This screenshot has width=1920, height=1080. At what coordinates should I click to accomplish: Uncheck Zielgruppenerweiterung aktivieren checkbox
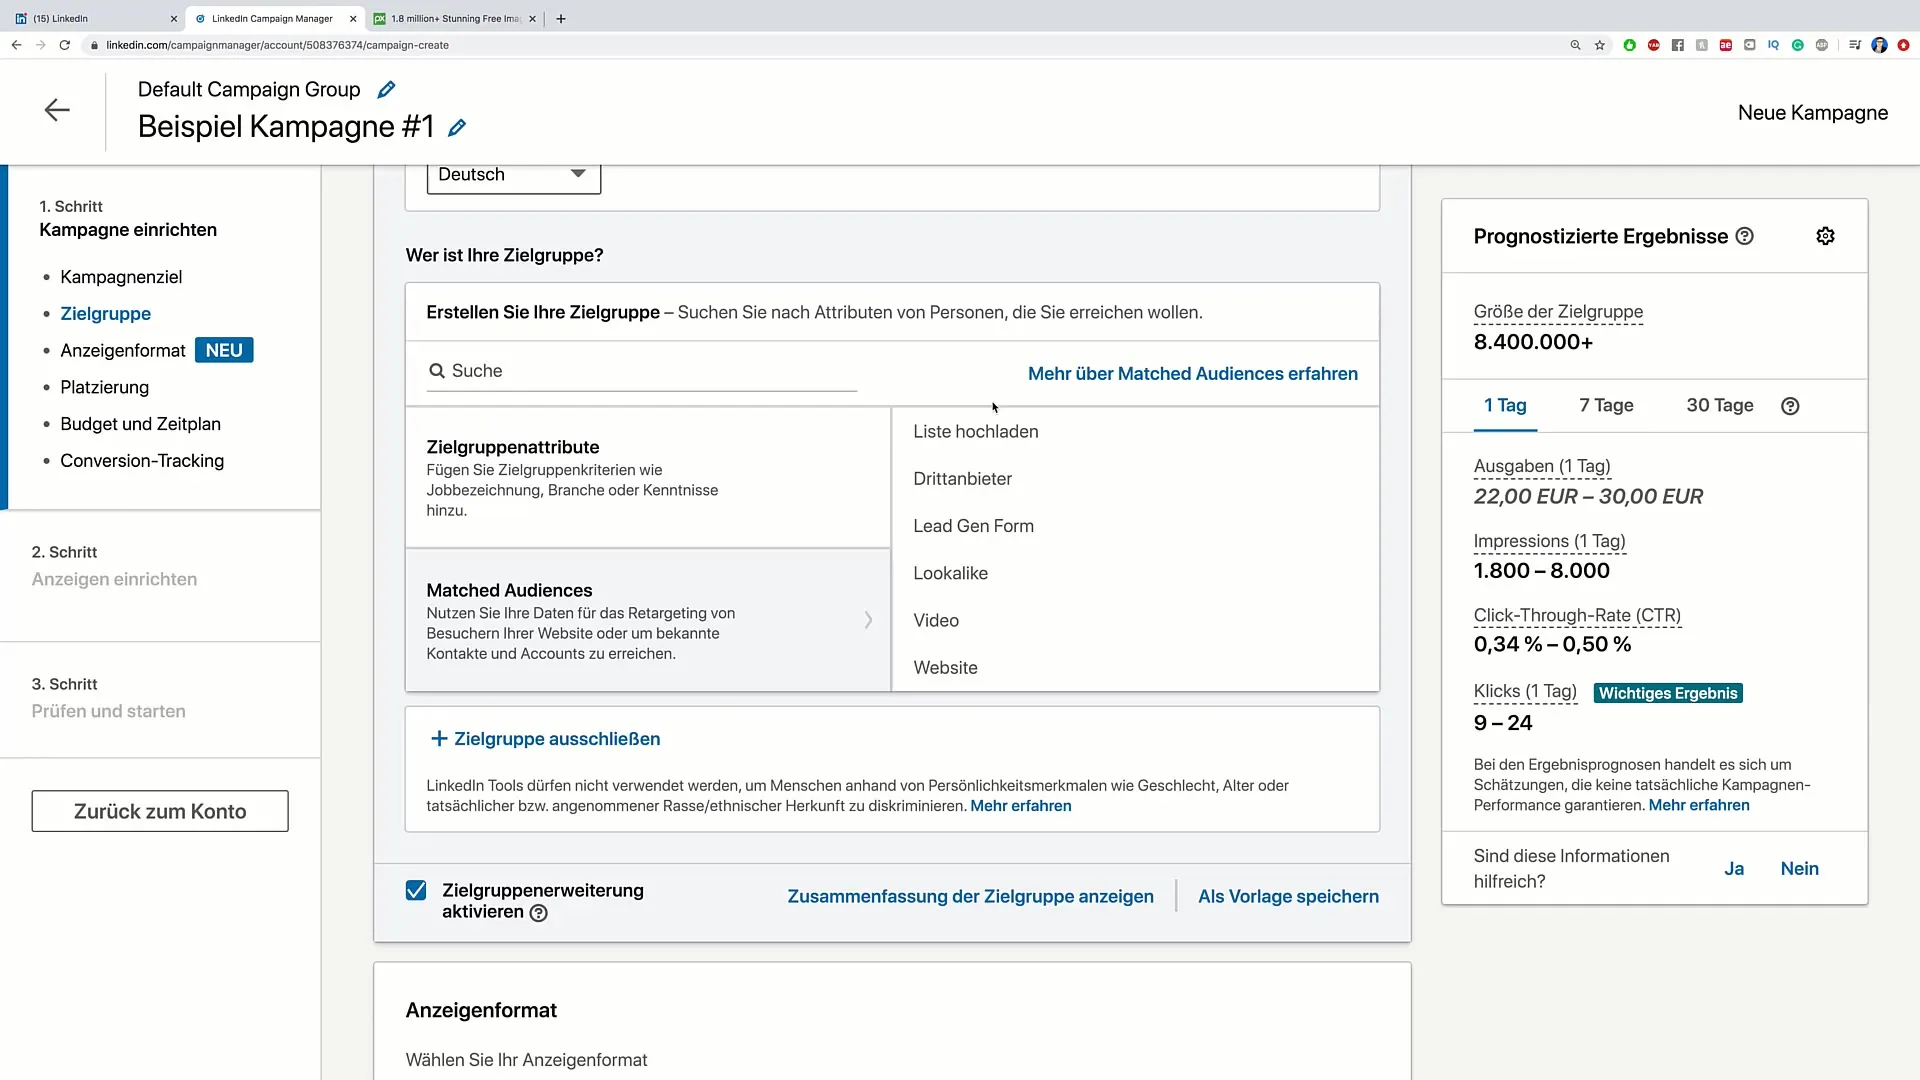pyautogui.click(x=416, y=890)
